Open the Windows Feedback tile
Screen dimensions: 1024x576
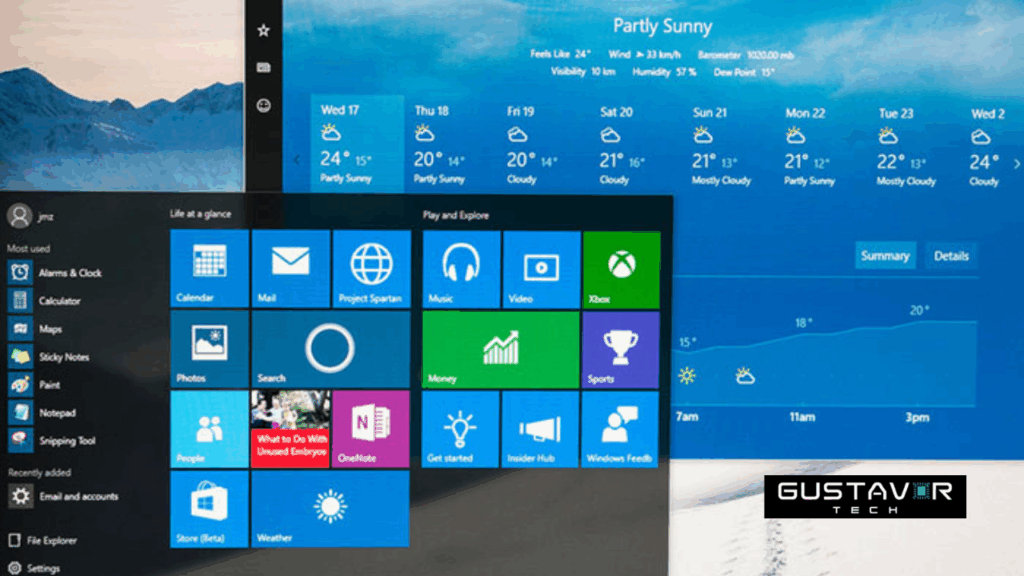click(620, 429)
